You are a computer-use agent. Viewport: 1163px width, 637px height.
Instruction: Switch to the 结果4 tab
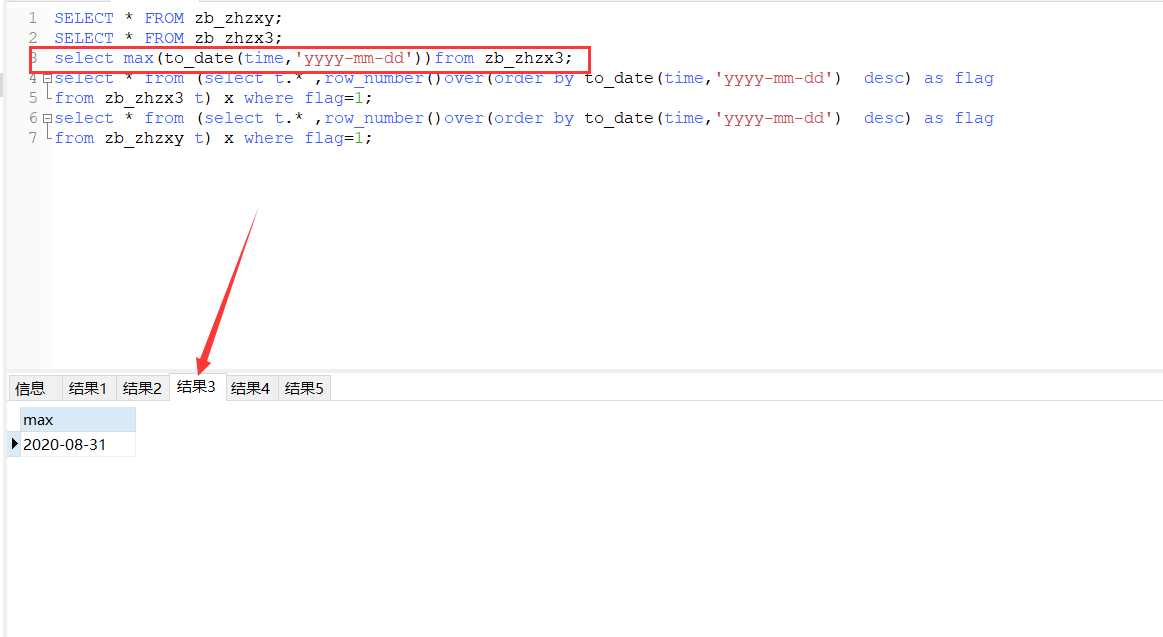point(251,388)
